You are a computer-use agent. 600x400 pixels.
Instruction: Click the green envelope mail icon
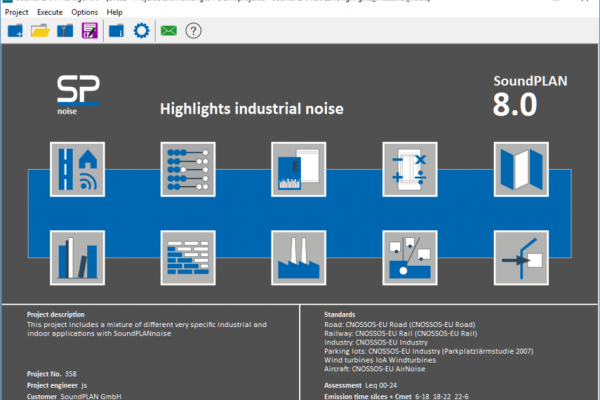point(168,31)
